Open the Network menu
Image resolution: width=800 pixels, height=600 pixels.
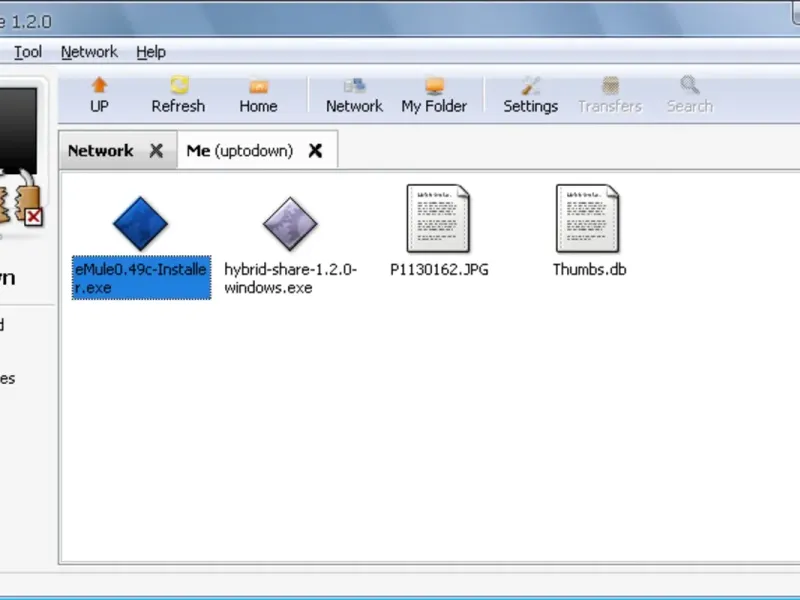pyautogui.click(x=89, y=52)
